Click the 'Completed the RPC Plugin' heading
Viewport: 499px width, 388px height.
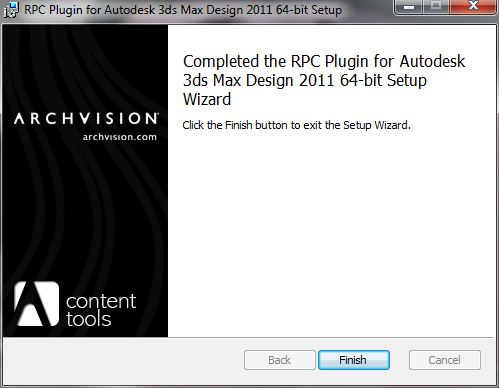[x=324, y=80]
